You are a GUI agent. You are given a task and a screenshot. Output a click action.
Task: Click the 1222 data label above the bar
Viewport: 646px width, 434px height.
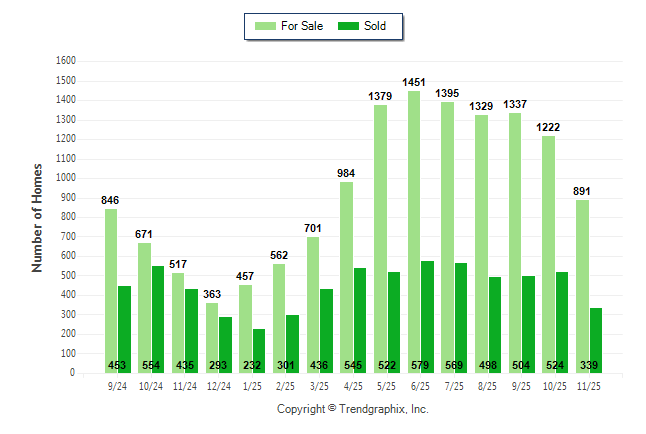tap(550, 125)
